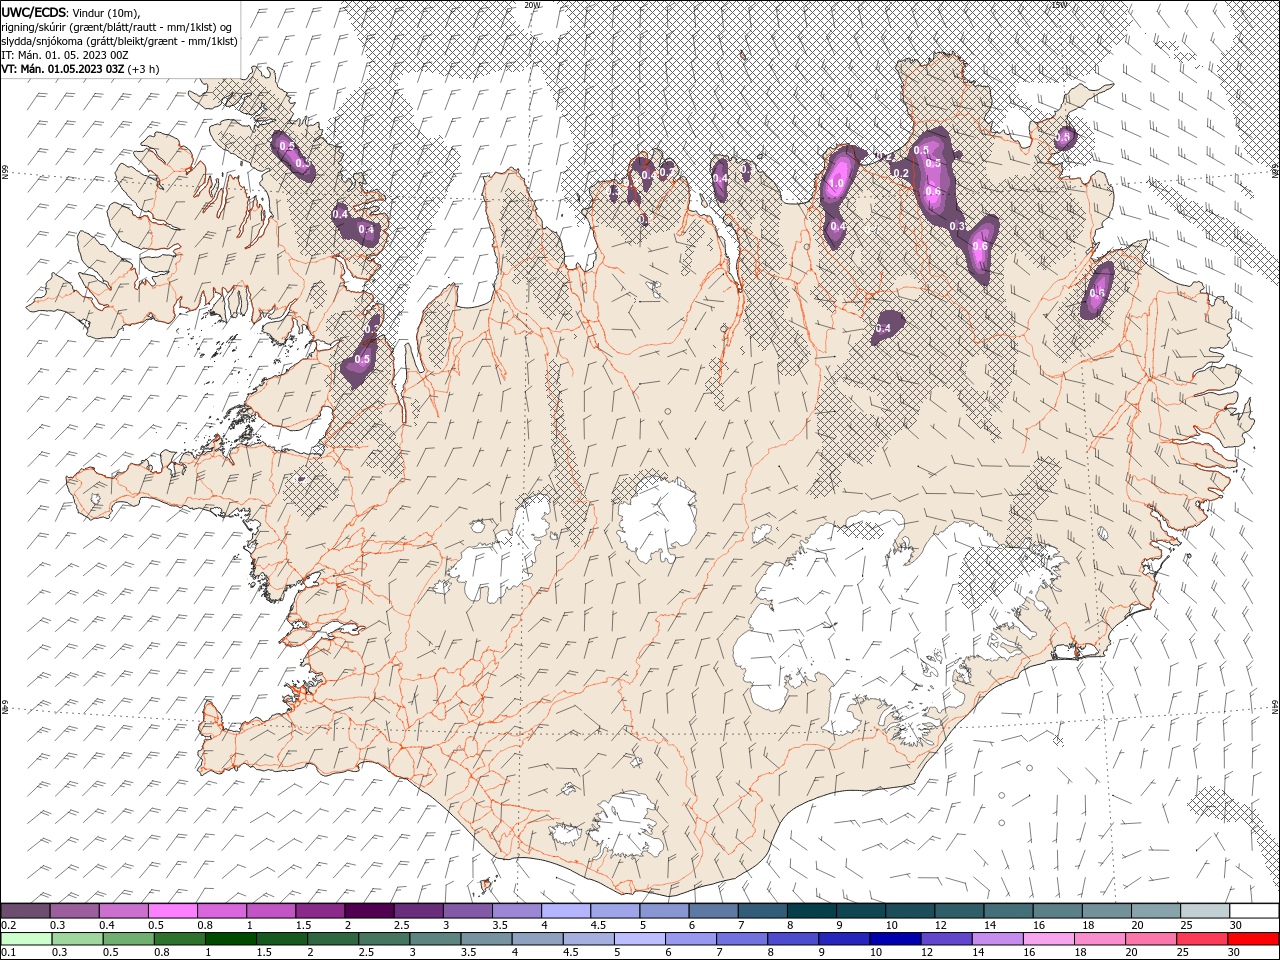1280x960 pixels.
Task: Select the darkest green 1 swatch in rain legend
Action: (x=230, y=939)
